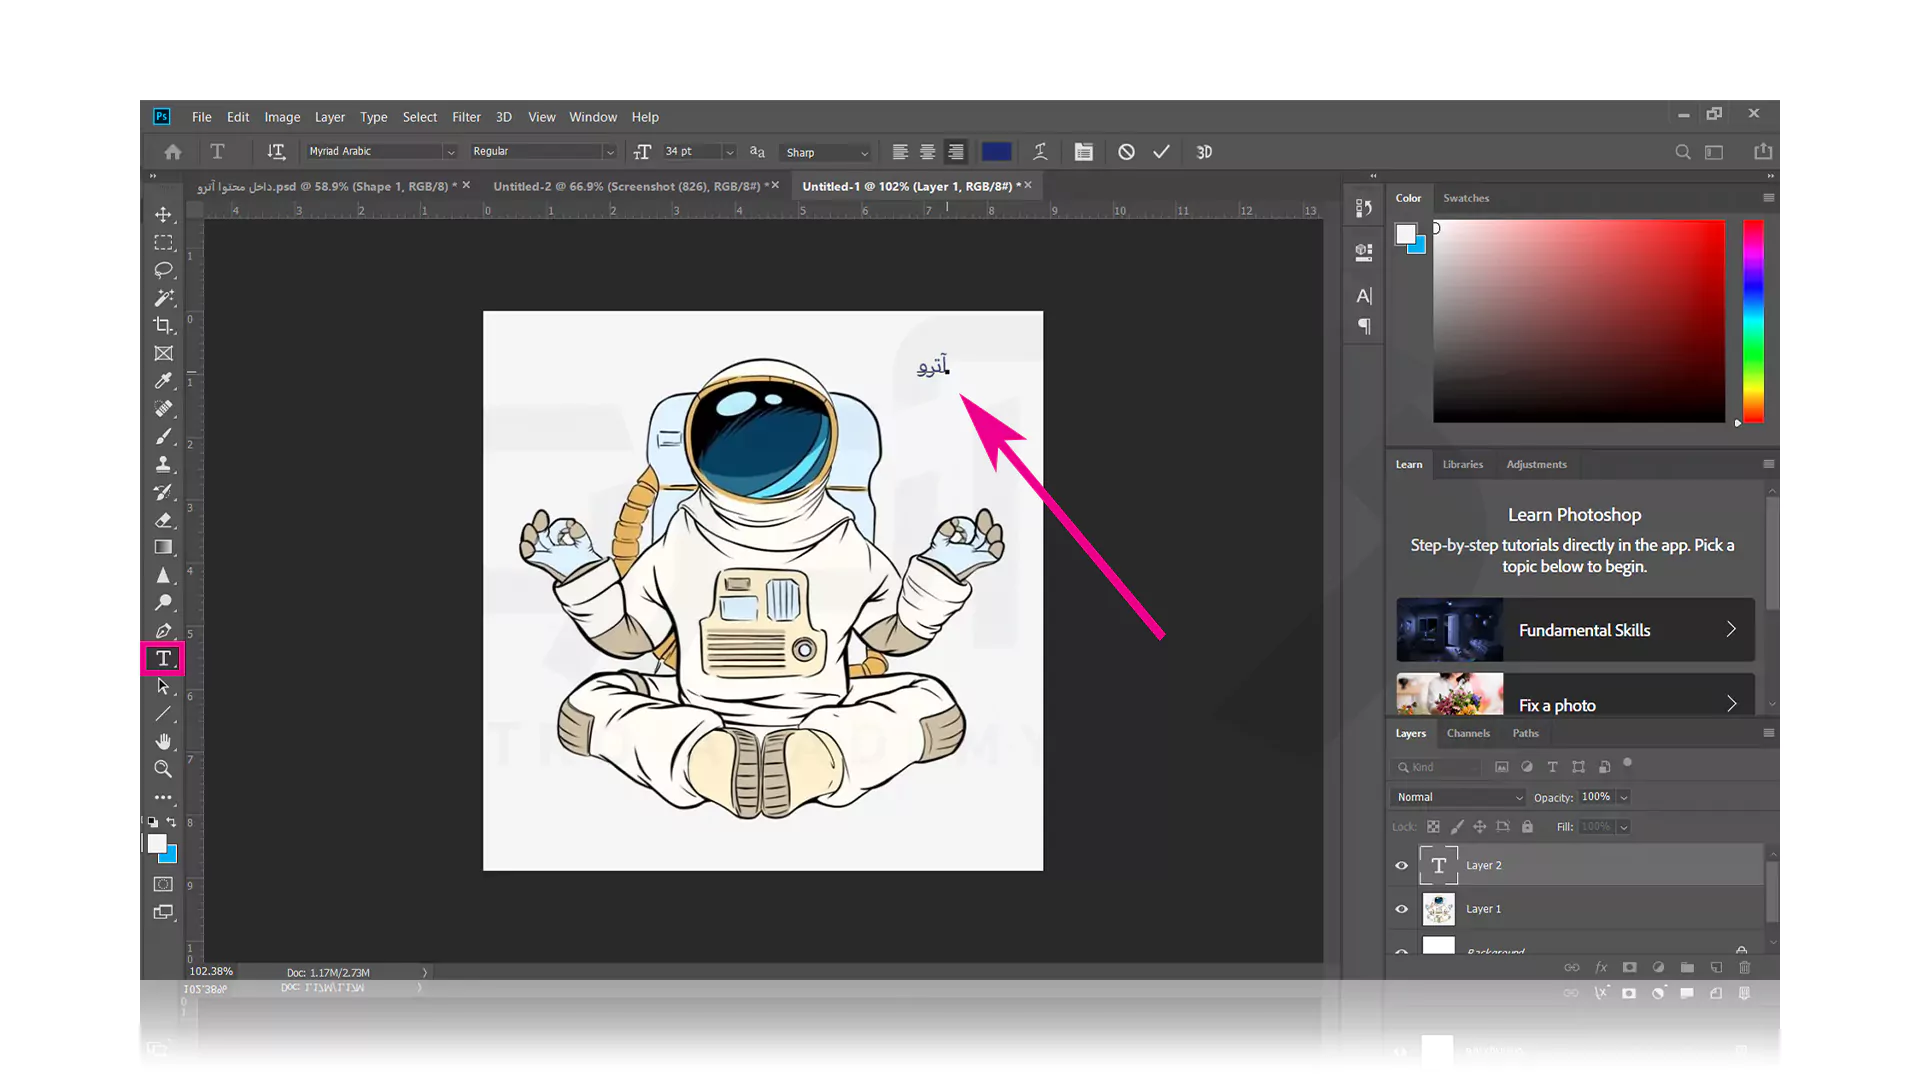1920x1080 pixels.
Task: Select the Clone Stamp tool
Action: 163,465
